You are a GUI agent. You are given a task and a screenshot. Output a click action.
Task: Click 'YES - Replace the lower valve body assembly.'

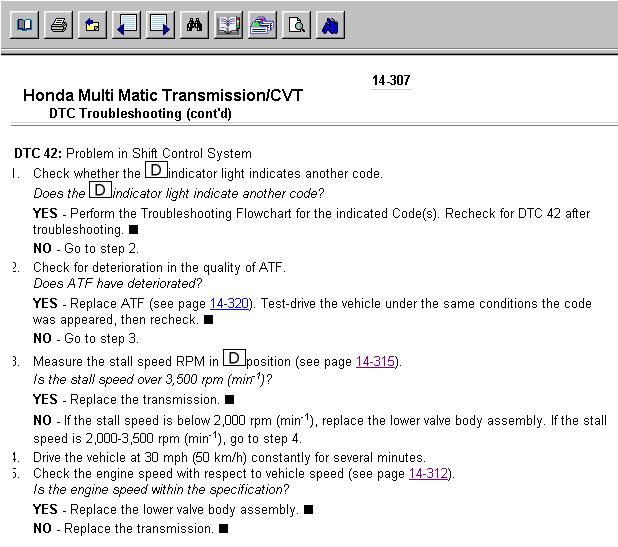pos(173,510)
